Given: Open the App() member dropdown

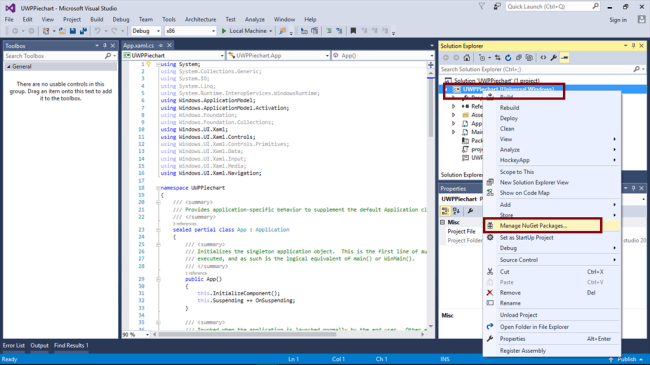Looking at the screenshot, I should [432, 56].
